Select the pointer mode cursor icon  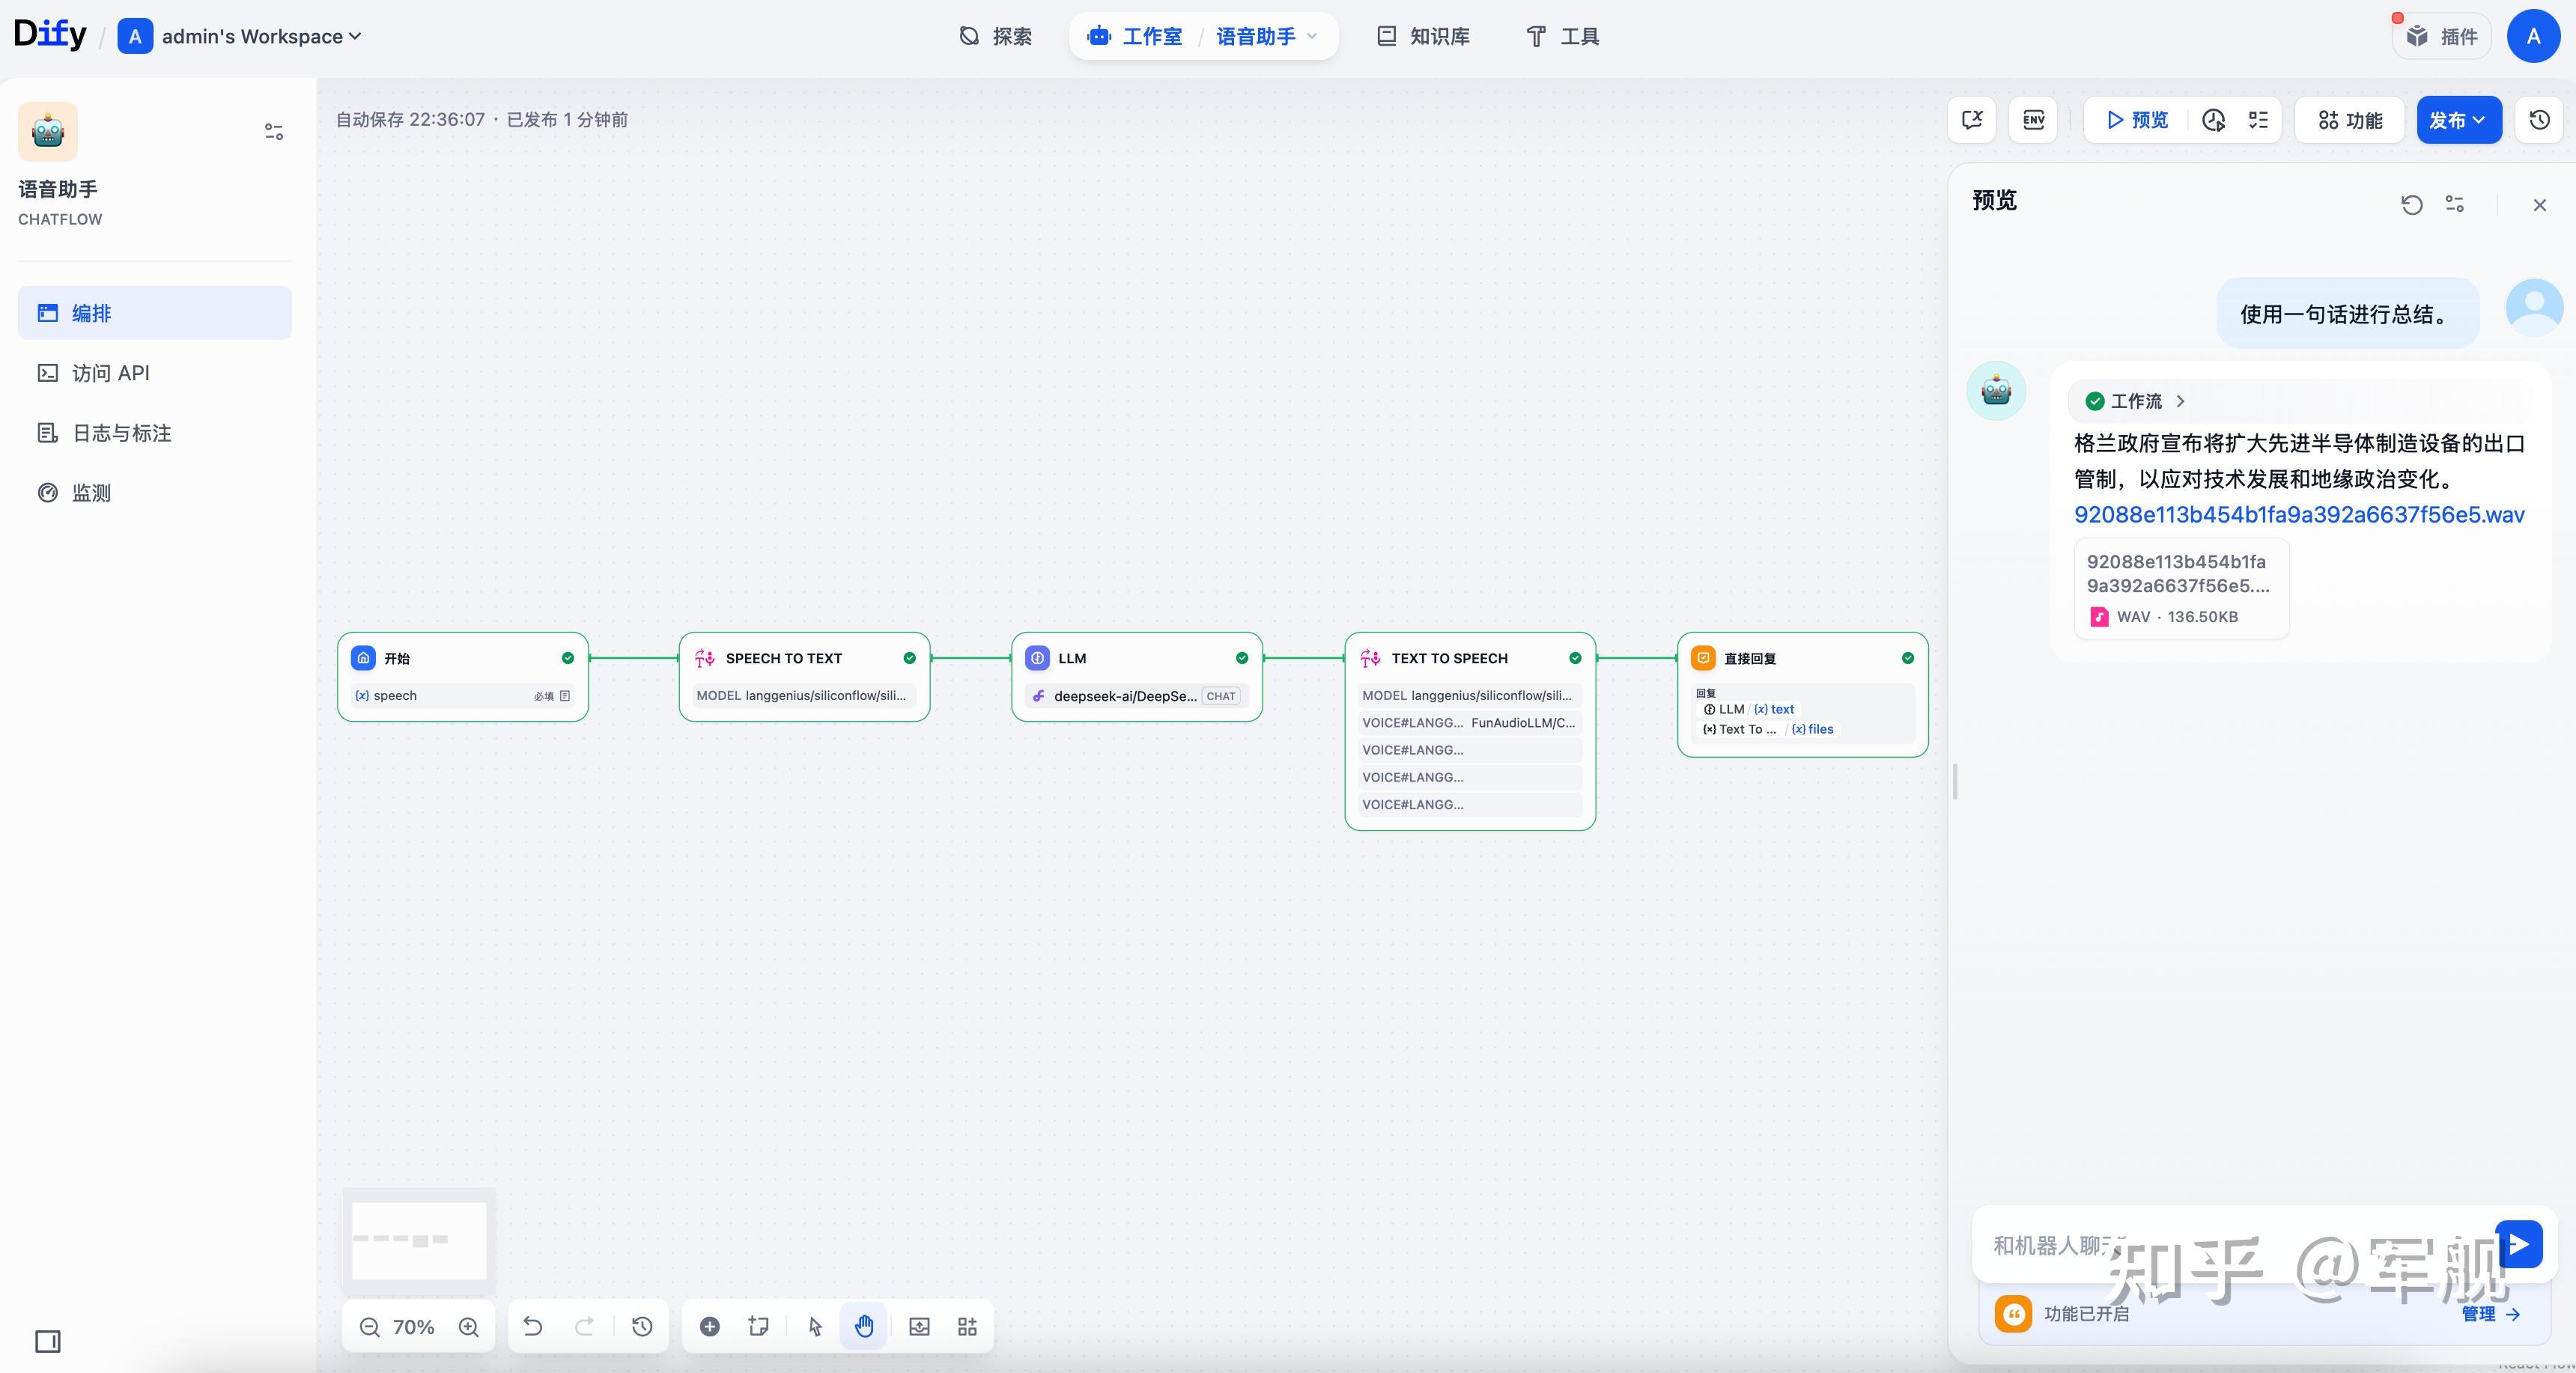coord(815,1327)
